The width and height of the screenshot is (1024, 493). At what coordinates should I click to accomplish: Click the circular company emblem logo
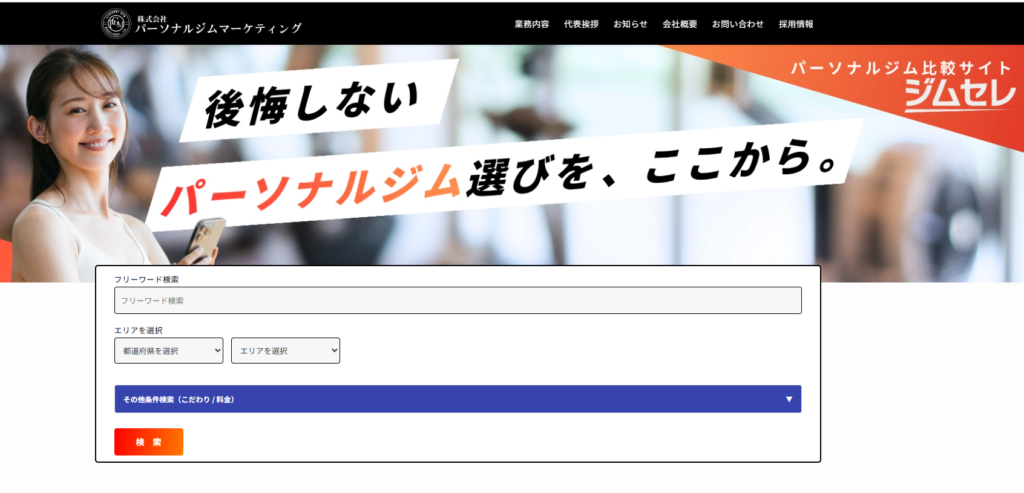coord(116,23)
